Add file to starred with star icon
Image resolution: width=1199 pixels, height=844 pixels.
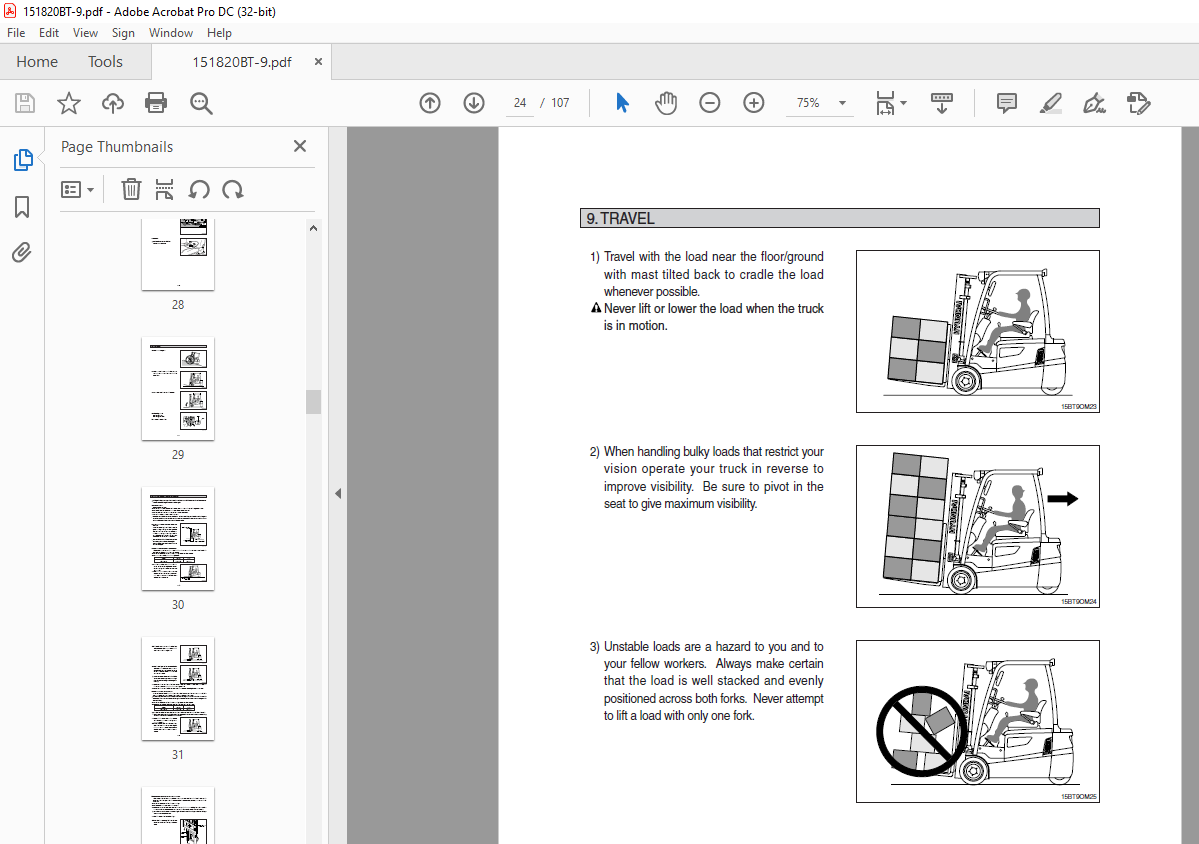click(x=69, y=103)
